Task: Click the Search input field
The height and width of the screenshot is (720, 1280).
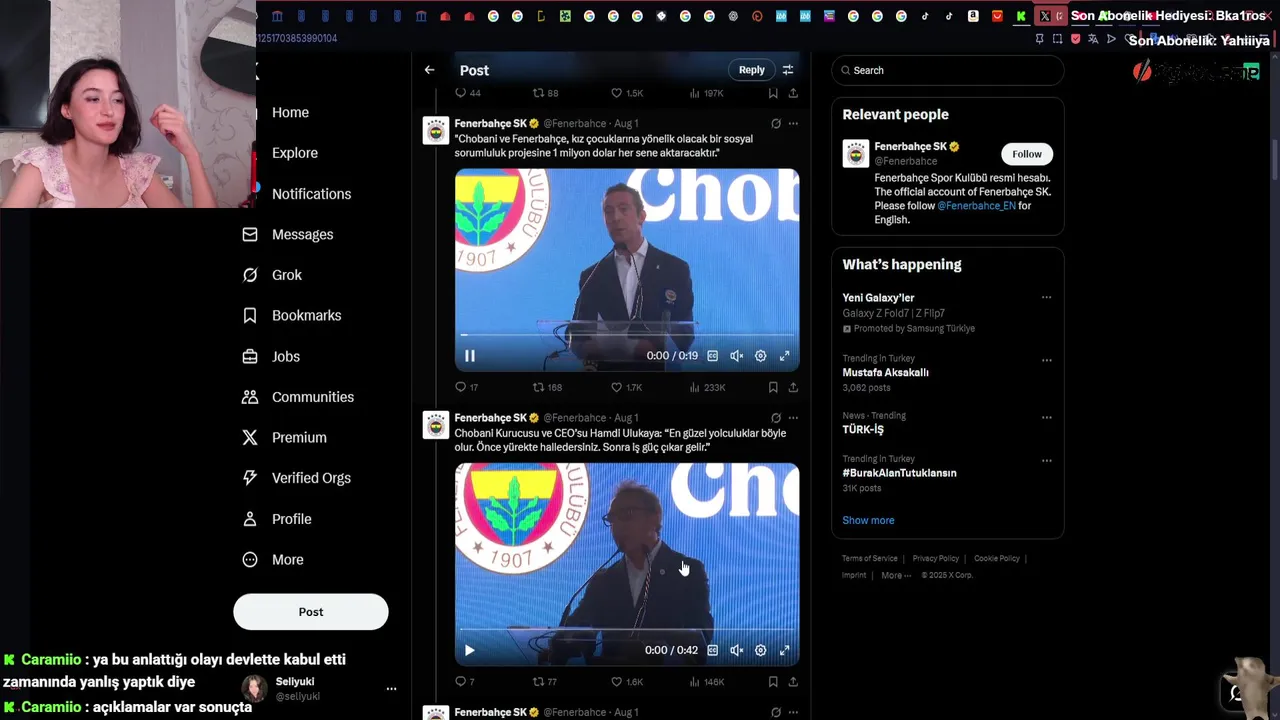Action: pos(947,70)
